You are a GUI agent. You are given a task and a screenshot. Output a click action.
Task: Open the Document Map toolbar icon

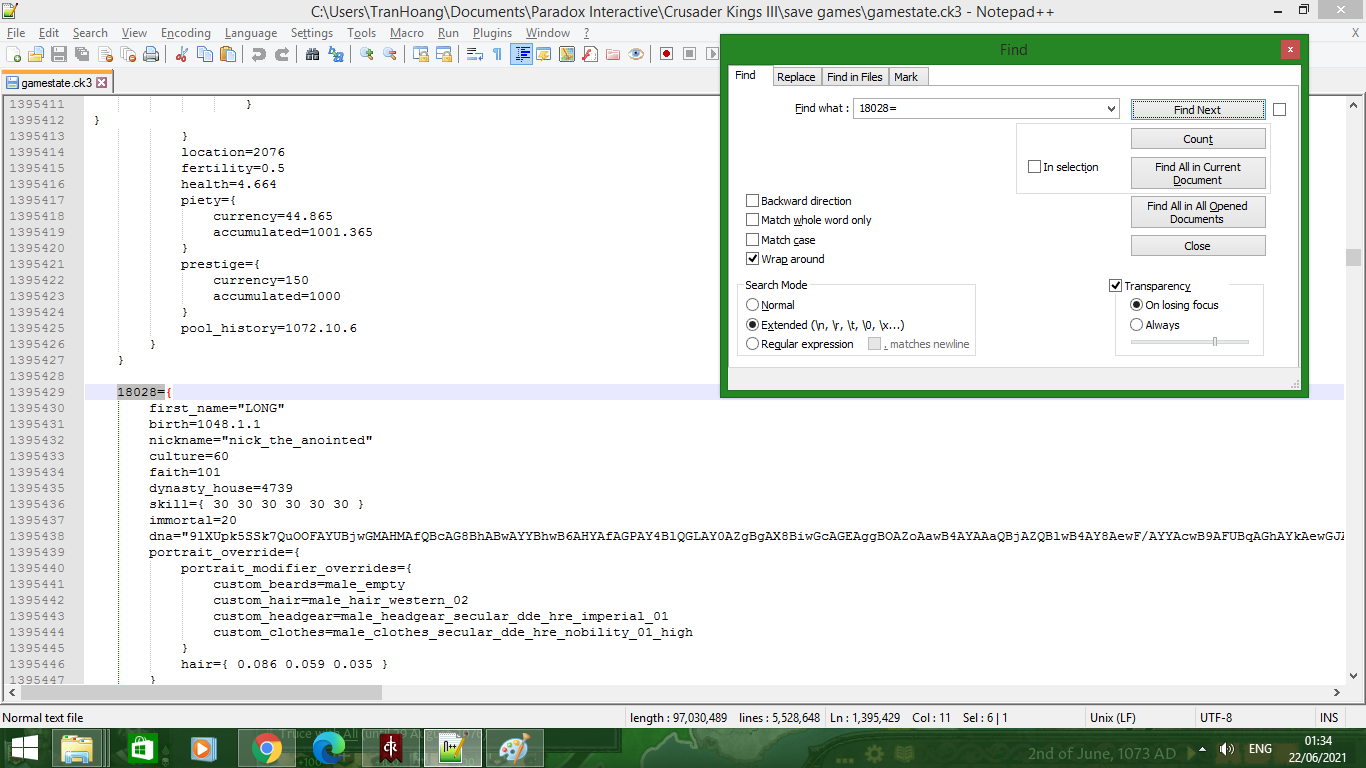567,54
